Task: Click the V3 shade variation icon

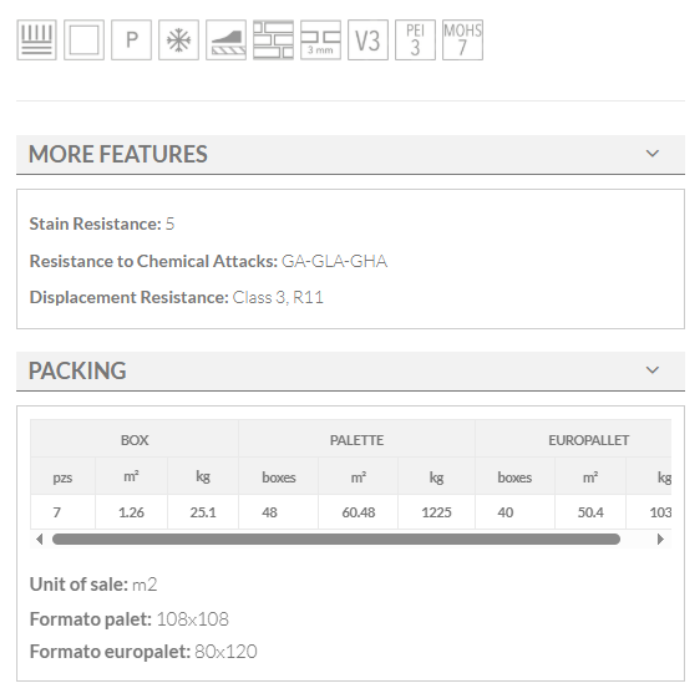Action: coord(368,41)
